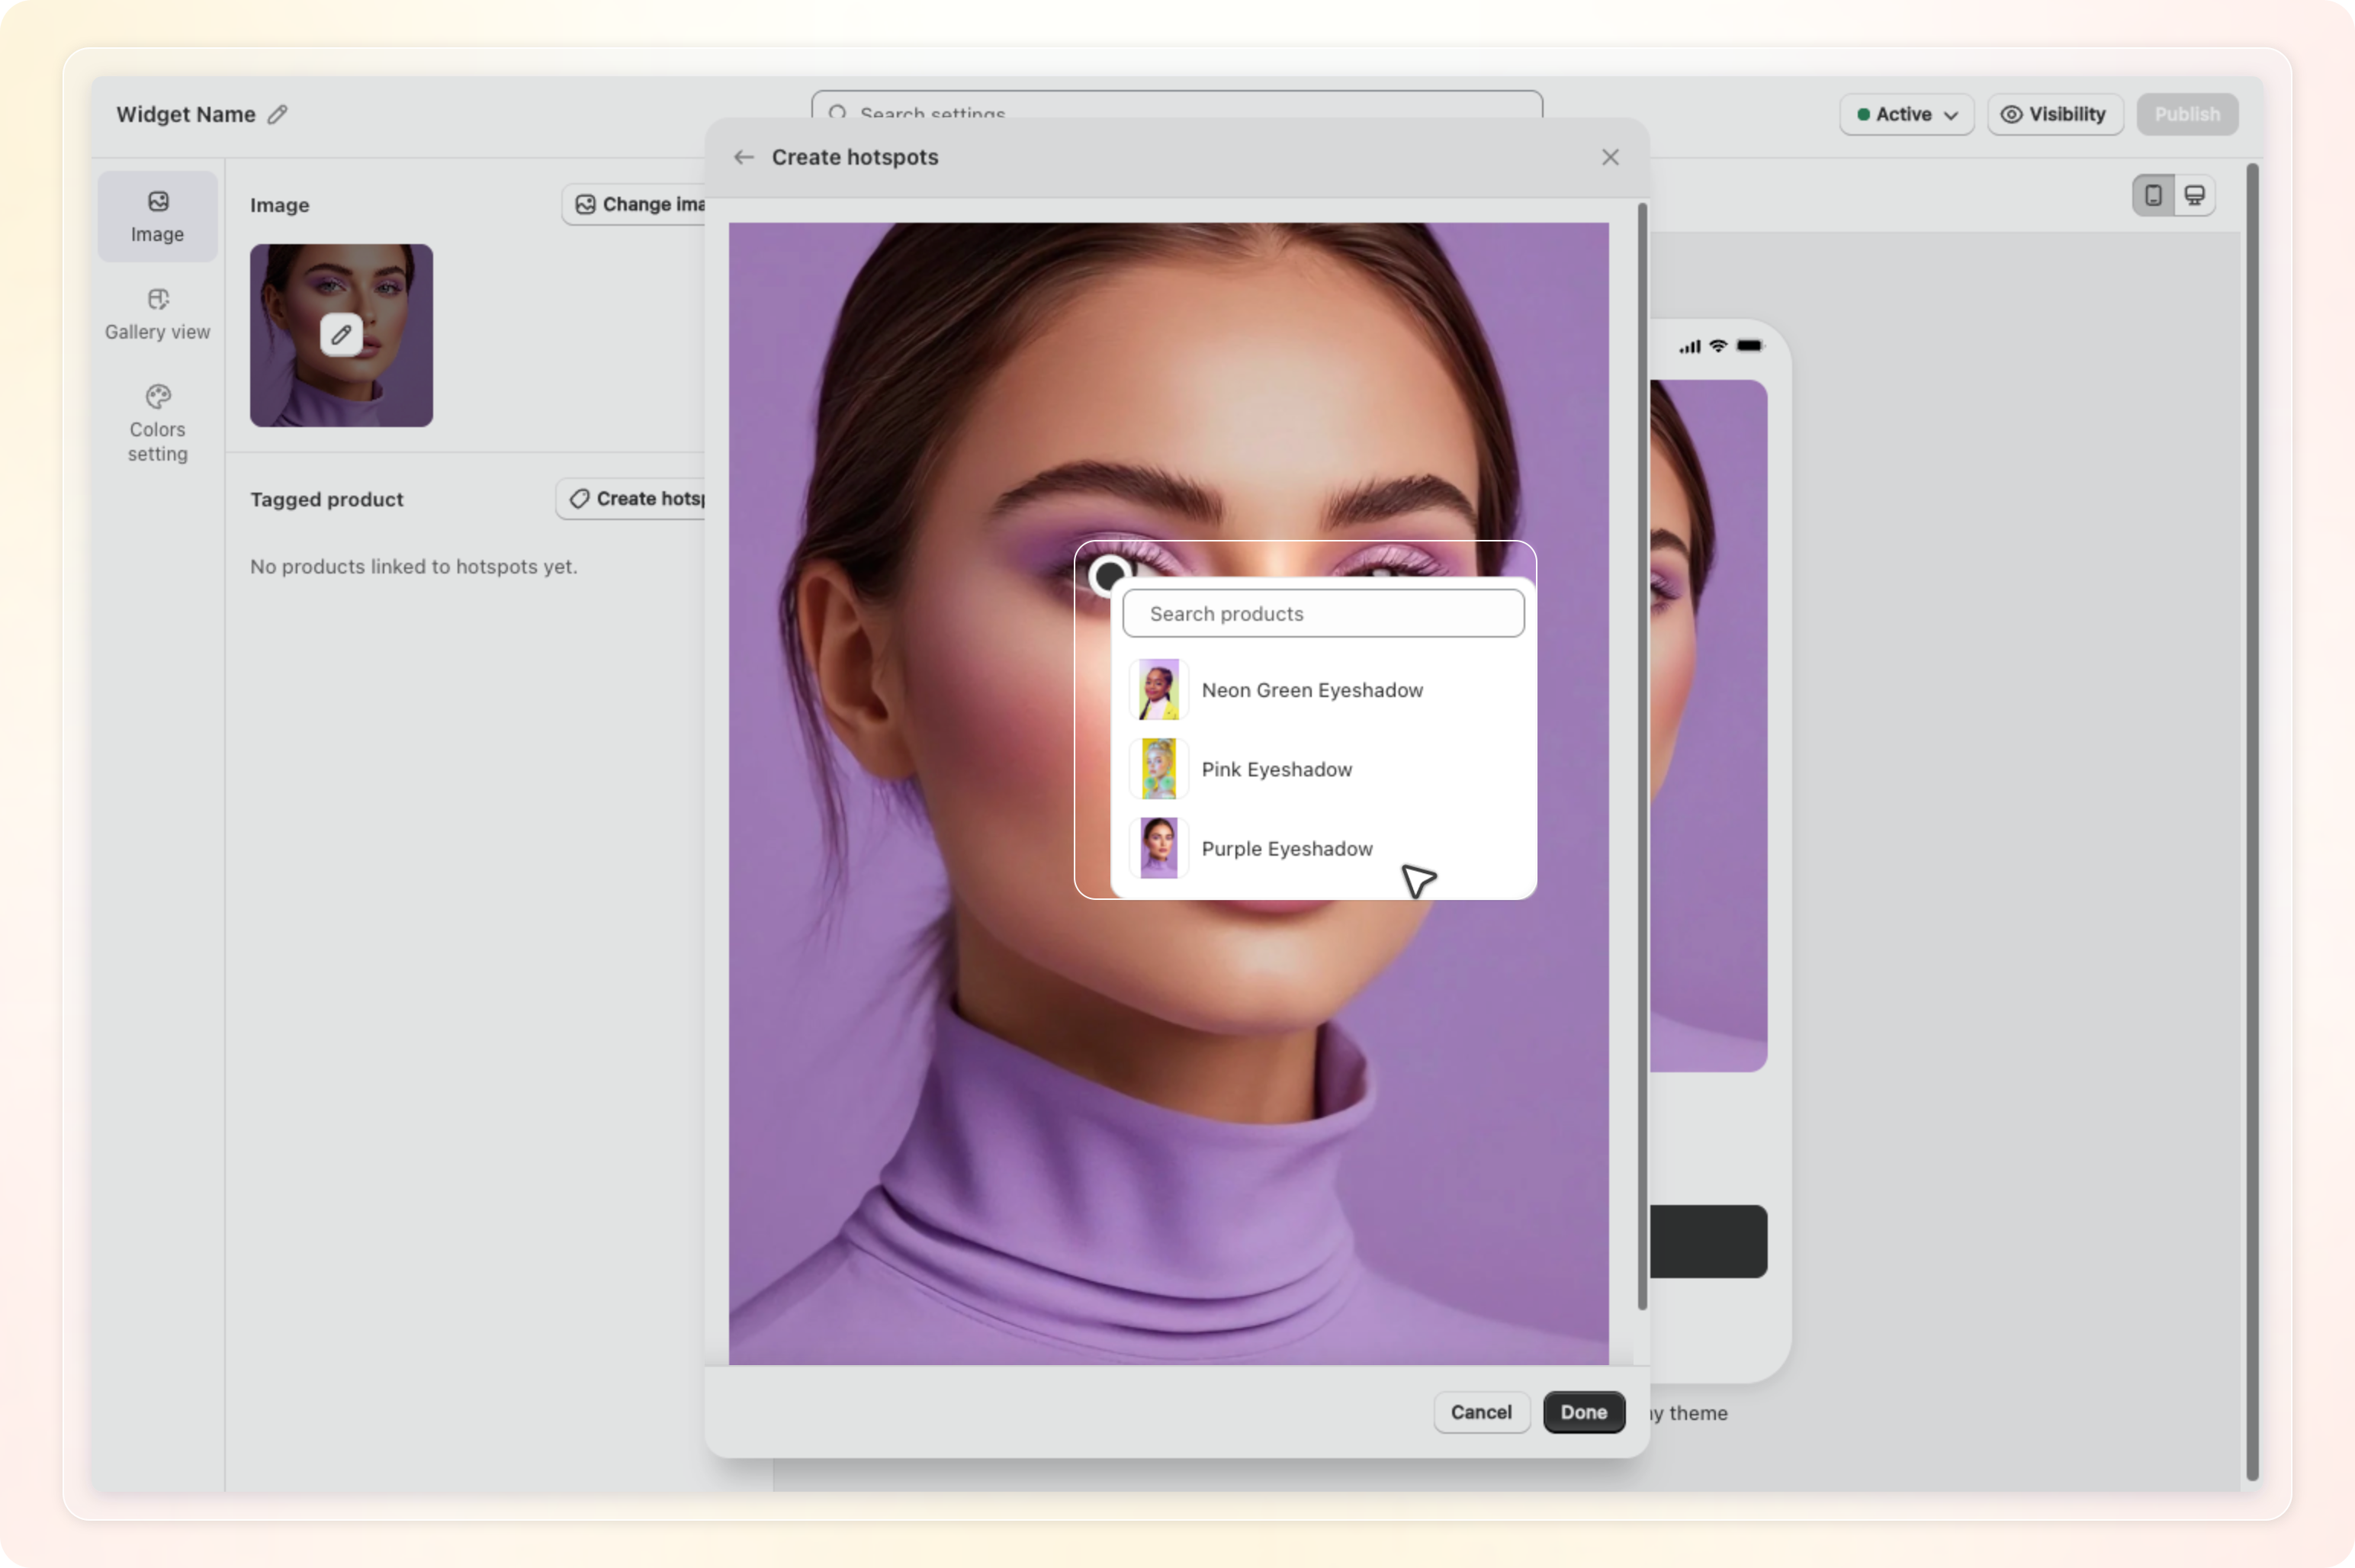Select Purple Eyeshadow product
Viewport: 2355px width, 1568px height.
[x=1323, y=848]
